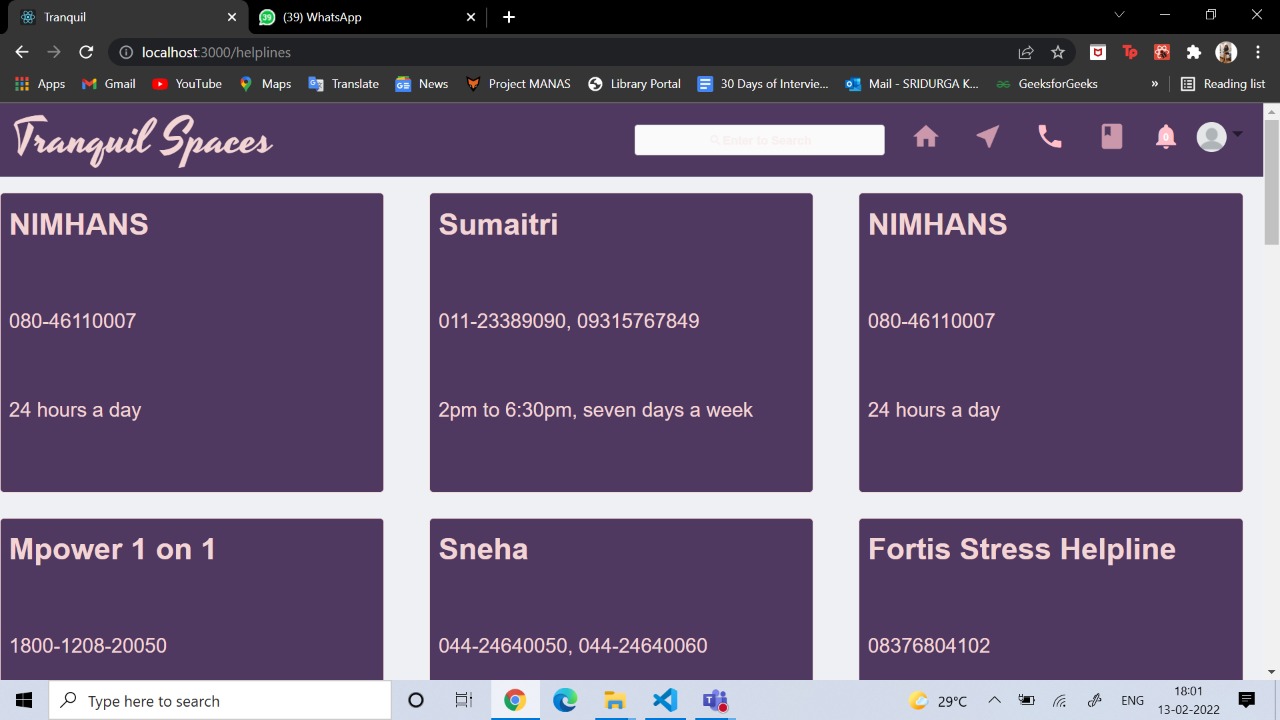Click the taskbar search box

pyautogui.click(x=220, y=701)
